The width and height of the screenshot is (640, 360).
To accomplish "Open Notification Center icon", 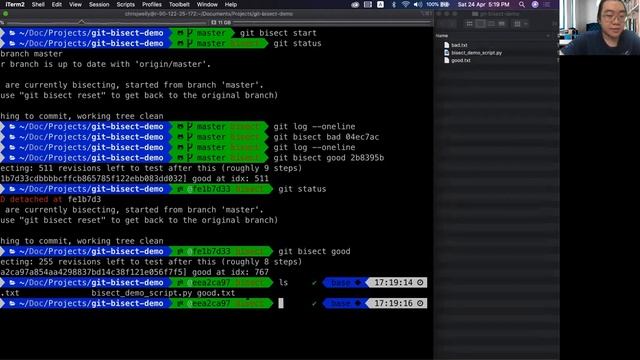I will pos(547,4).
